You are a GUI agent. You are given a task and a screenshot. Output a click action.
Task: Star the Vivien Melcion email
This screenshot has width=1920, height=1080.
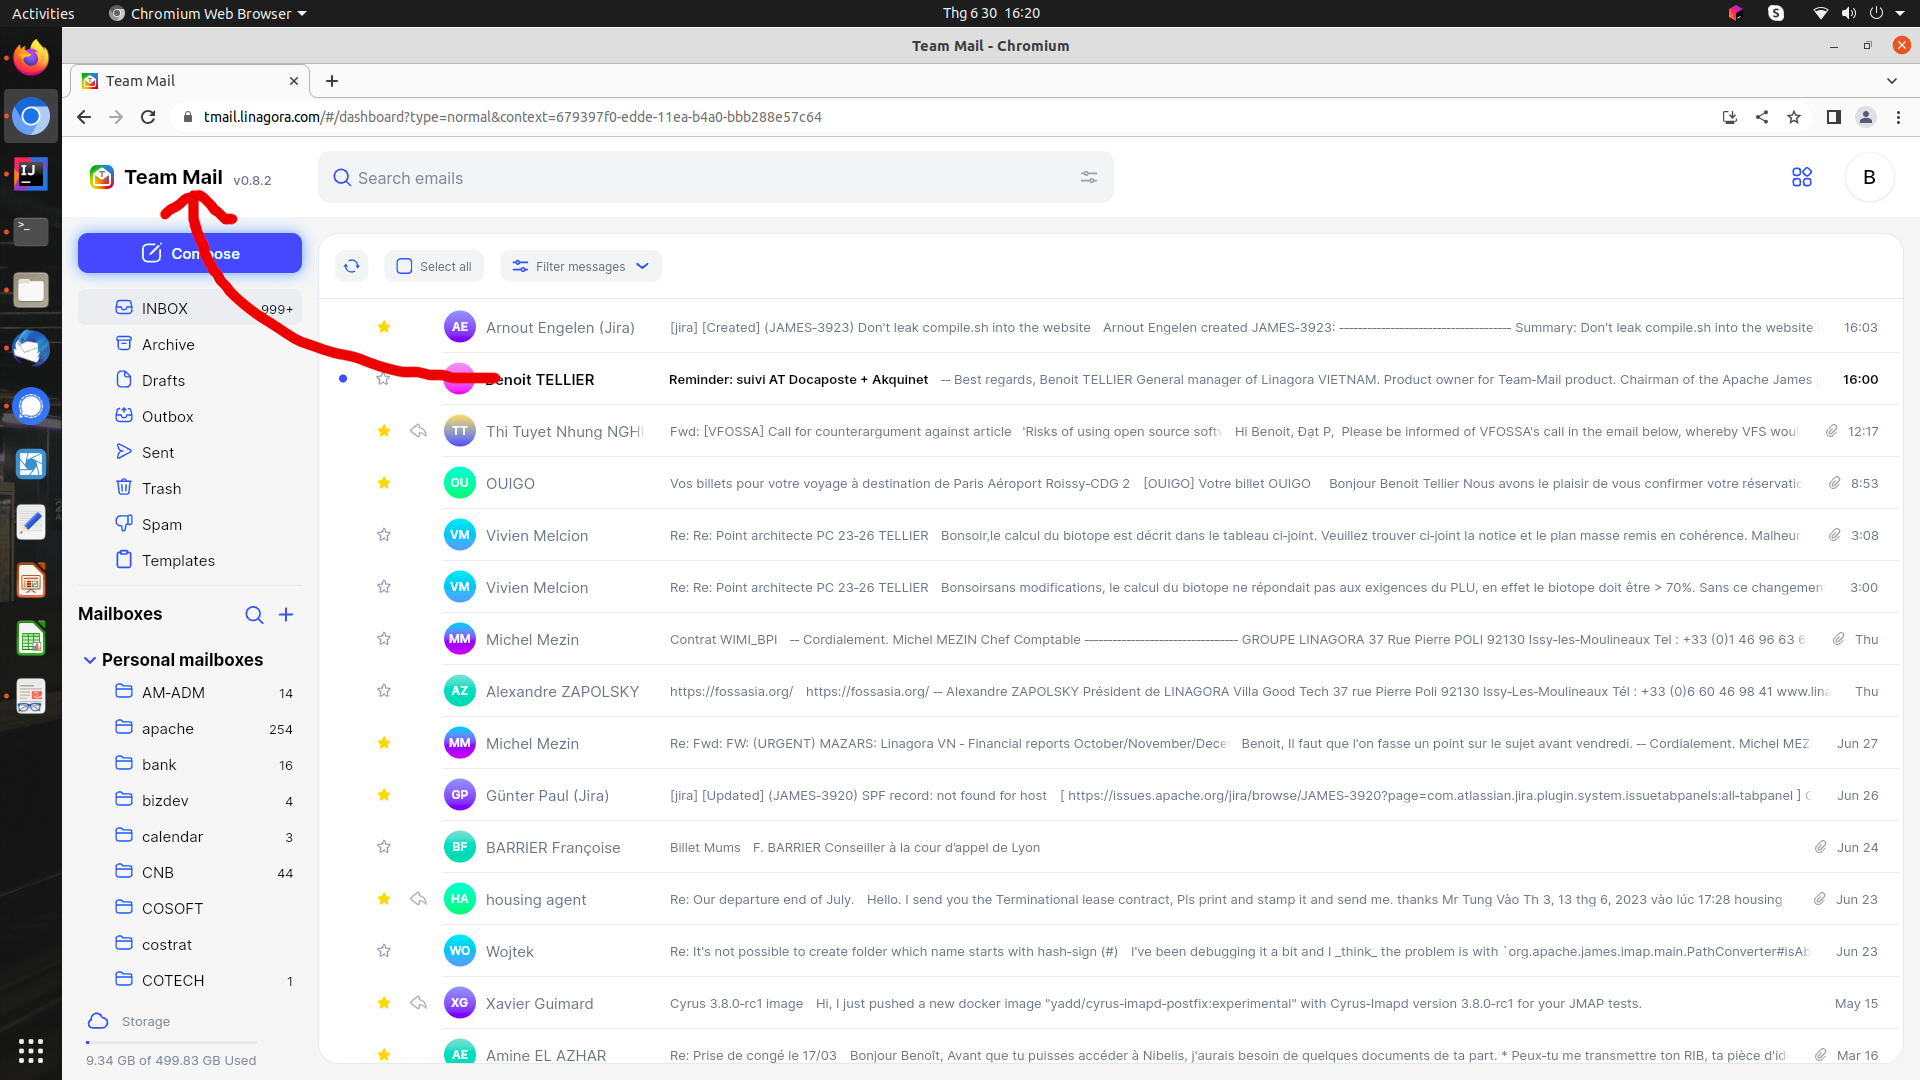(383, 535)
